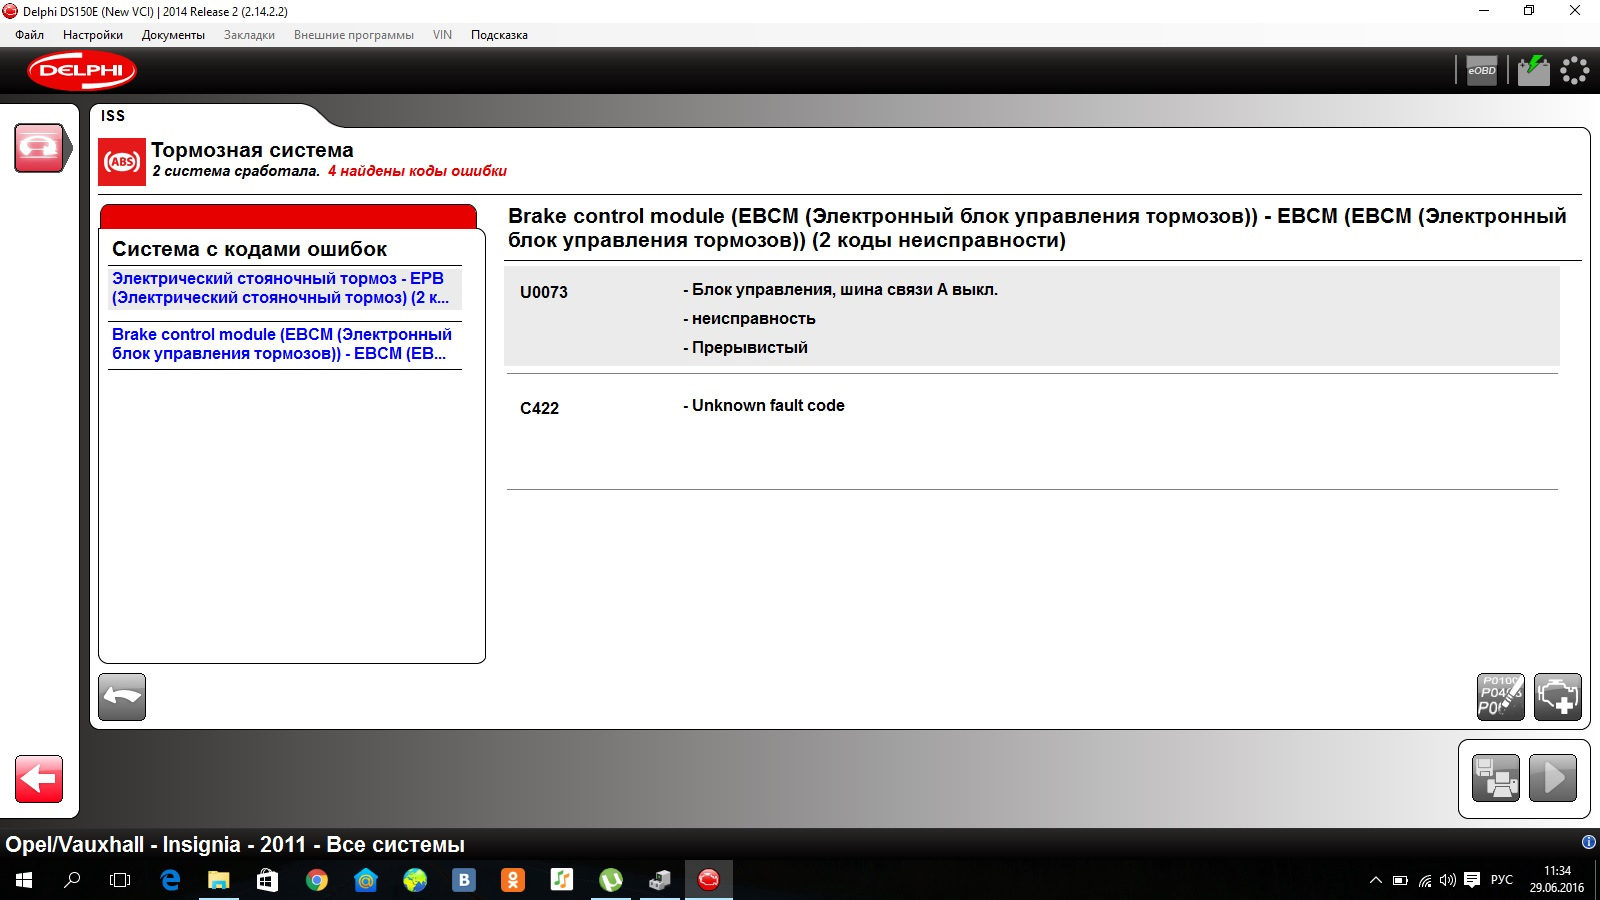The image size is (1600, 900).
Task: Open the Action Center notifications icon
Action: [x=1472, y=880]
